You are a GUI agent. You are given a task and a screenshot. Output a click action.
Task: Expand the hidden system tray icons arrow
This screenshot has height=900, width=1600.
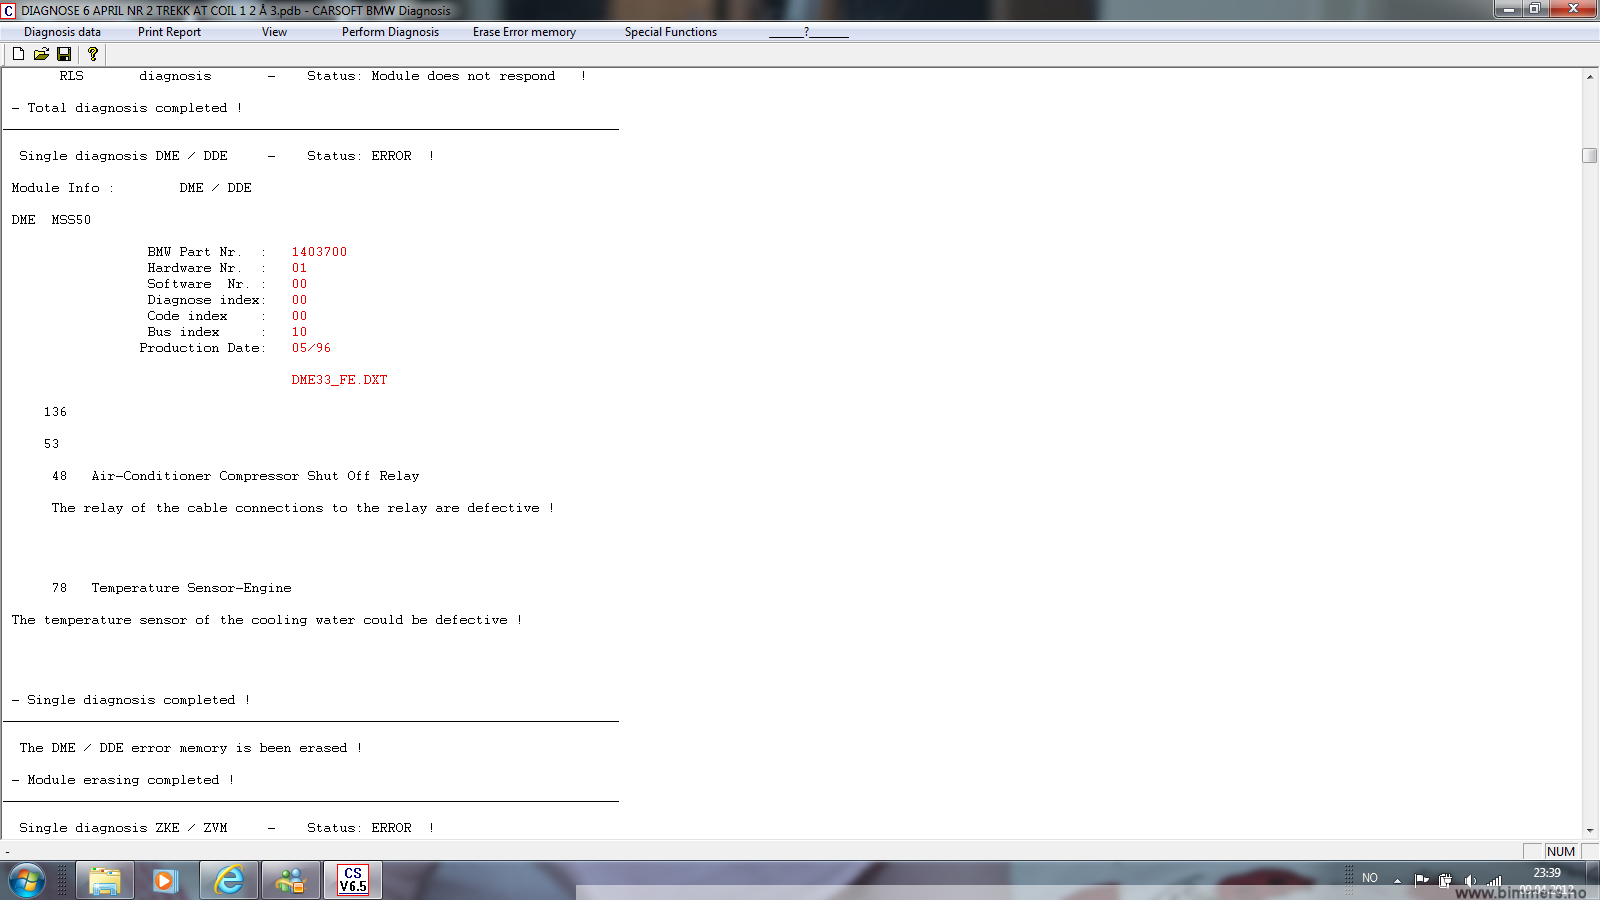coord(1397,880)
